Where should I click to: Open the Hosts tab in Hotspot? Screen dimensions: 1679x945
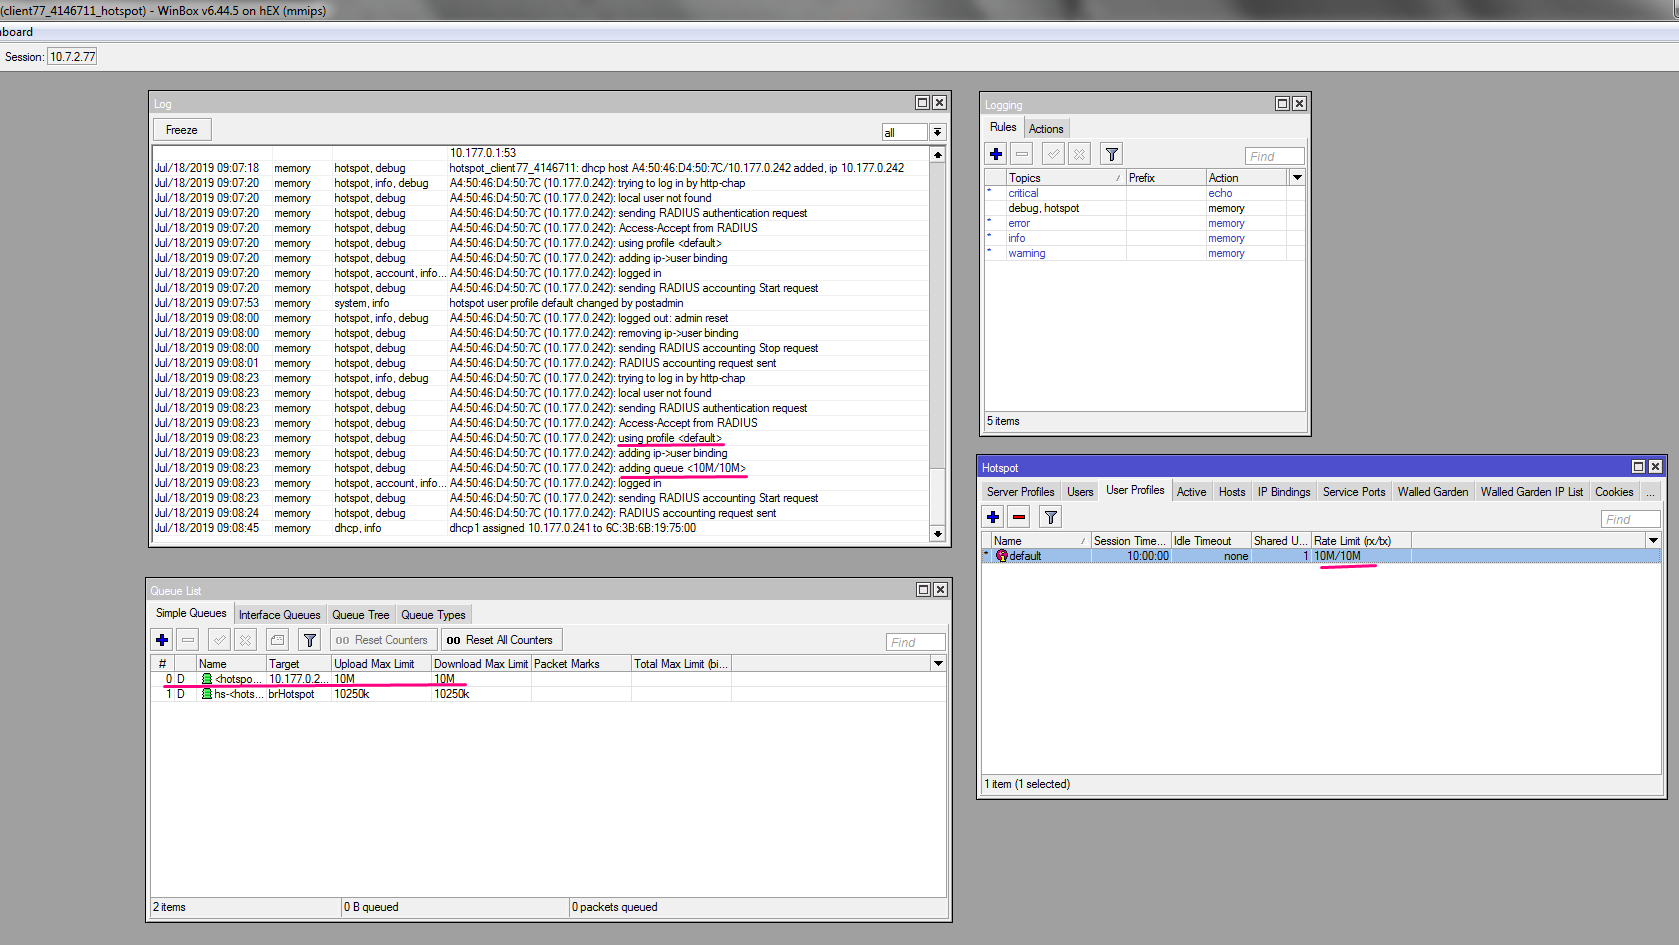(1232, 492)
